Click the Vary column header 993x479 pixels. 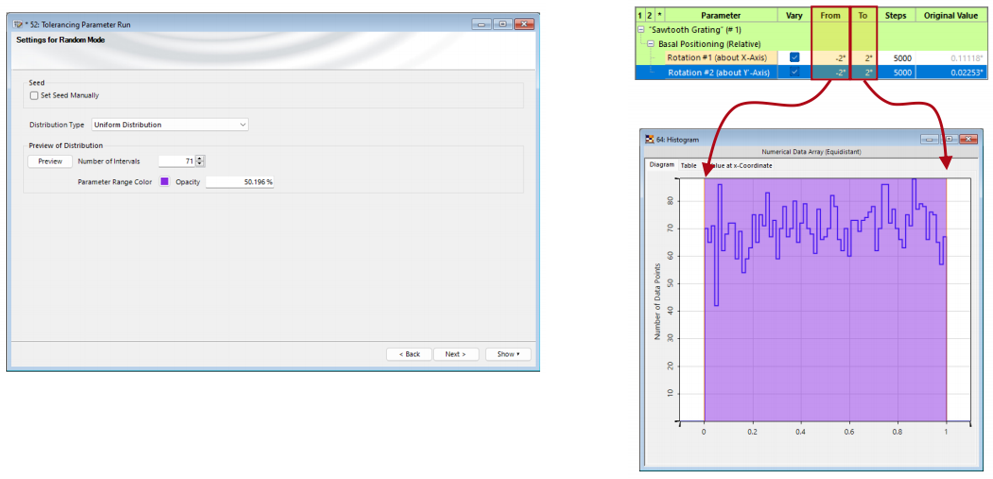point(795,15)
